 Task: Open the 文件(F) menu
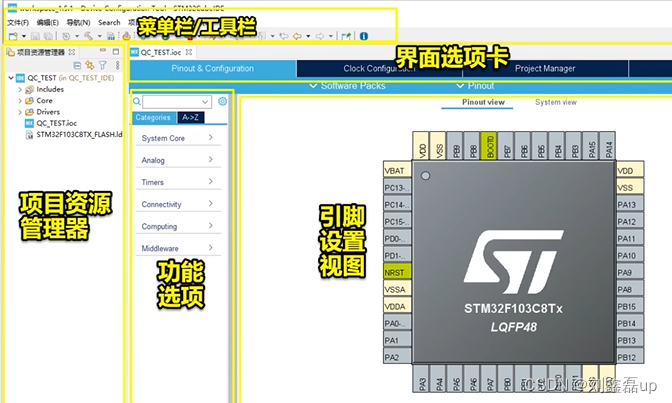point(18,22)
